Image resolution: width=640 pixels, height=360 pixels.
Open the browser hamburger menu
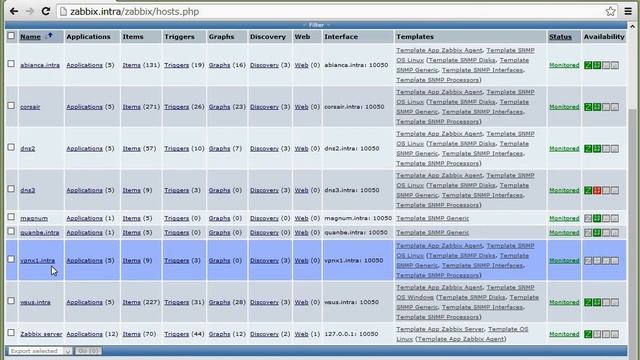[x=628, y=11]
